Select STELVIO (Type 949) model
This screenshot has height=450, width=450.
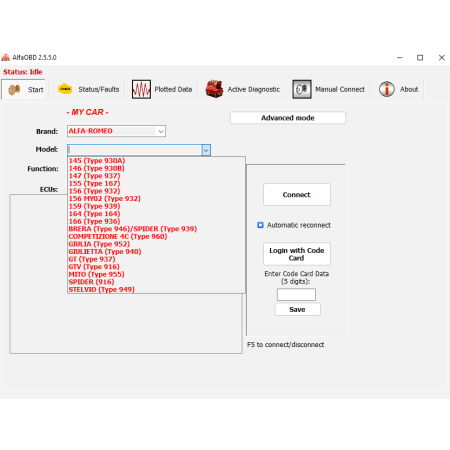pos(156,289)
